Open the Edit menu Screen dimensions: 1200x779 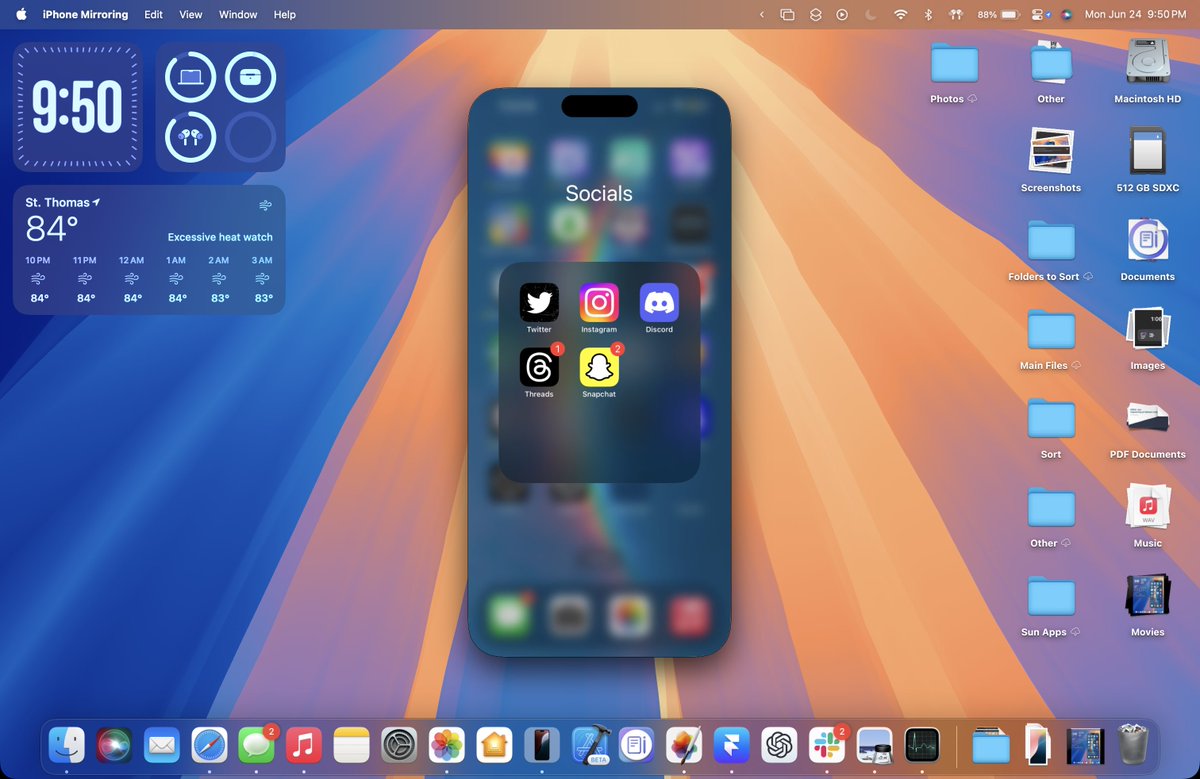153,14
